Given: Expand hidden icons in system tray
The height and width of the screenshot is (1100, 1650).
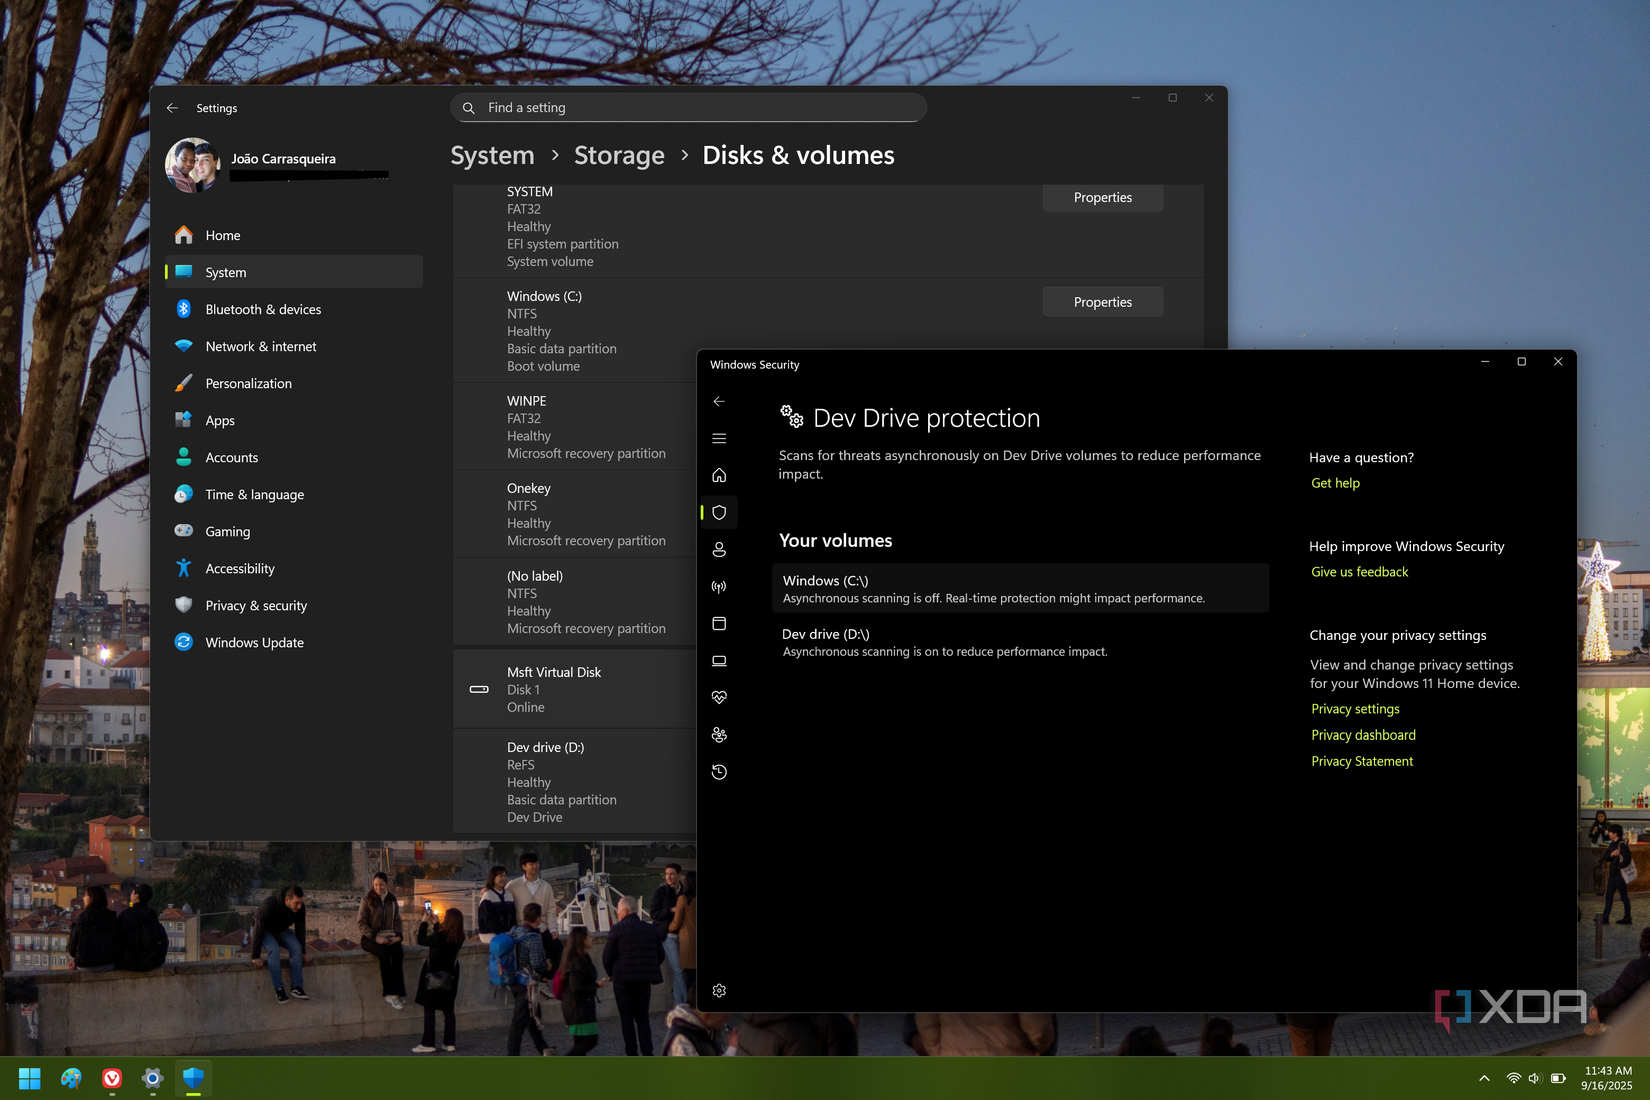Looking at the screenshot, I should coord(1483,1078).
